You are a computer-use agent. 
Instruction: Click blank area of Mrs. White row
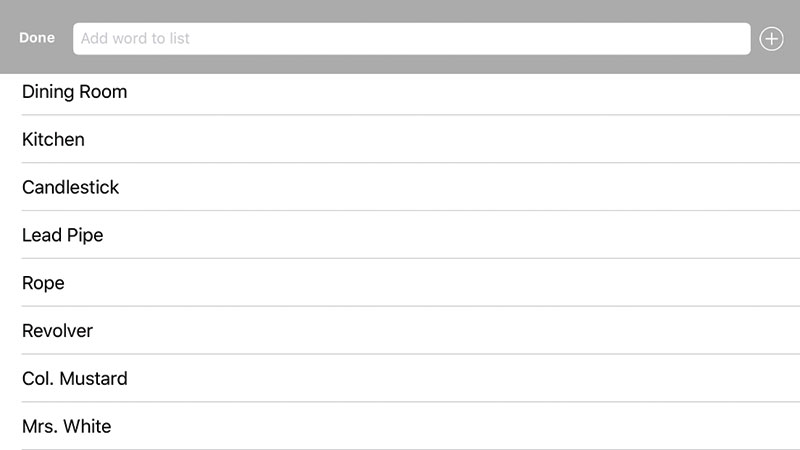coord(454,426)
